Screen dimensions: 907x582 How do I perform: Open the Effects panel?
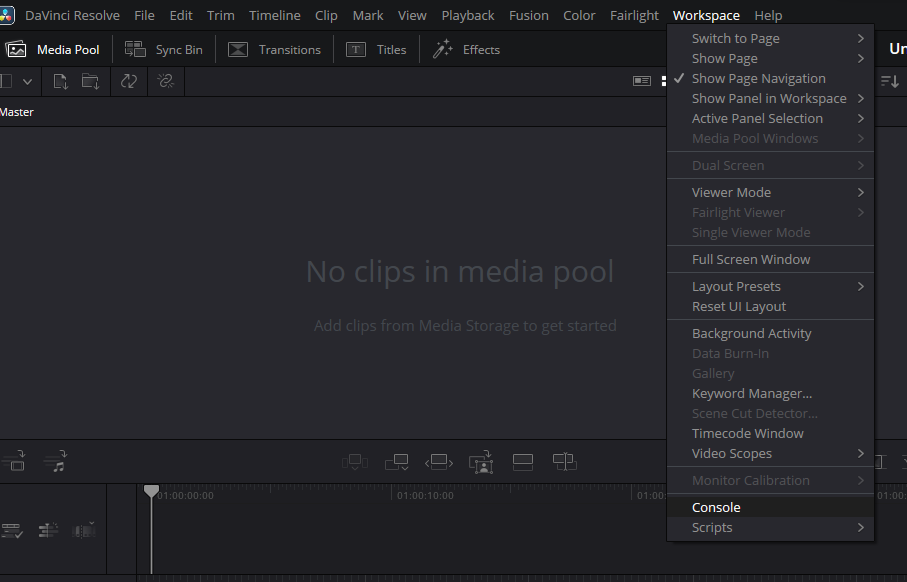466,49
